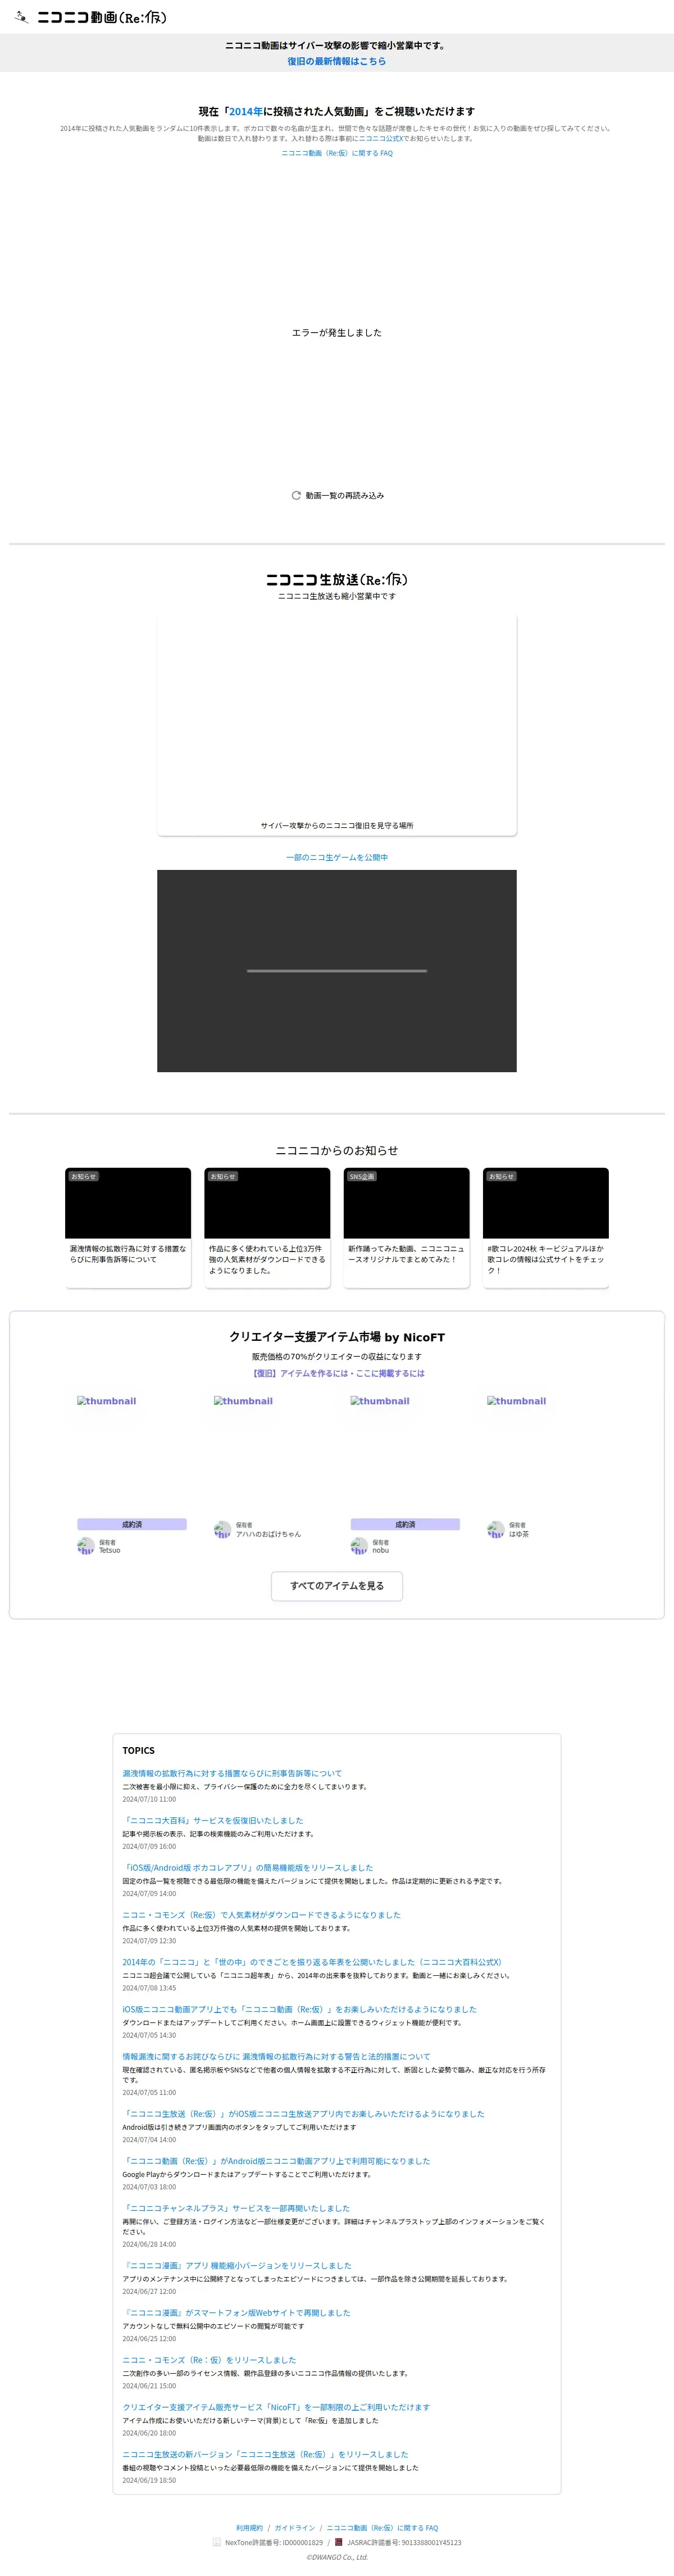Open topic iOS版ニコニコ動画アプリ上でも「ニコニコ動画（Re:仮）」
This screenshot has height=2576, width=674.
300,2009
